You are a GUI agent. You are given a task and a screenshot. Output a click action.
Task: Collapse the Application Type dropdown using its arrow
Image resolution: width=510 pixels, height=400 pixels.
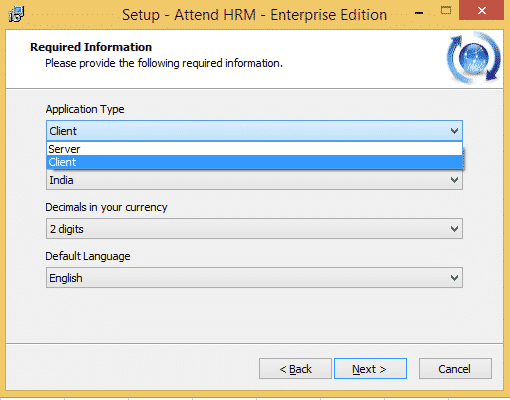pos(454,131)
